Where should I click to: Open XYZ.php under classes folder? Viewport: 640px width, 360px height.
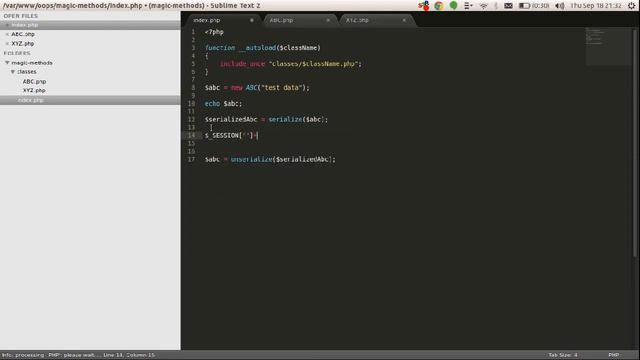click(34, 91)
